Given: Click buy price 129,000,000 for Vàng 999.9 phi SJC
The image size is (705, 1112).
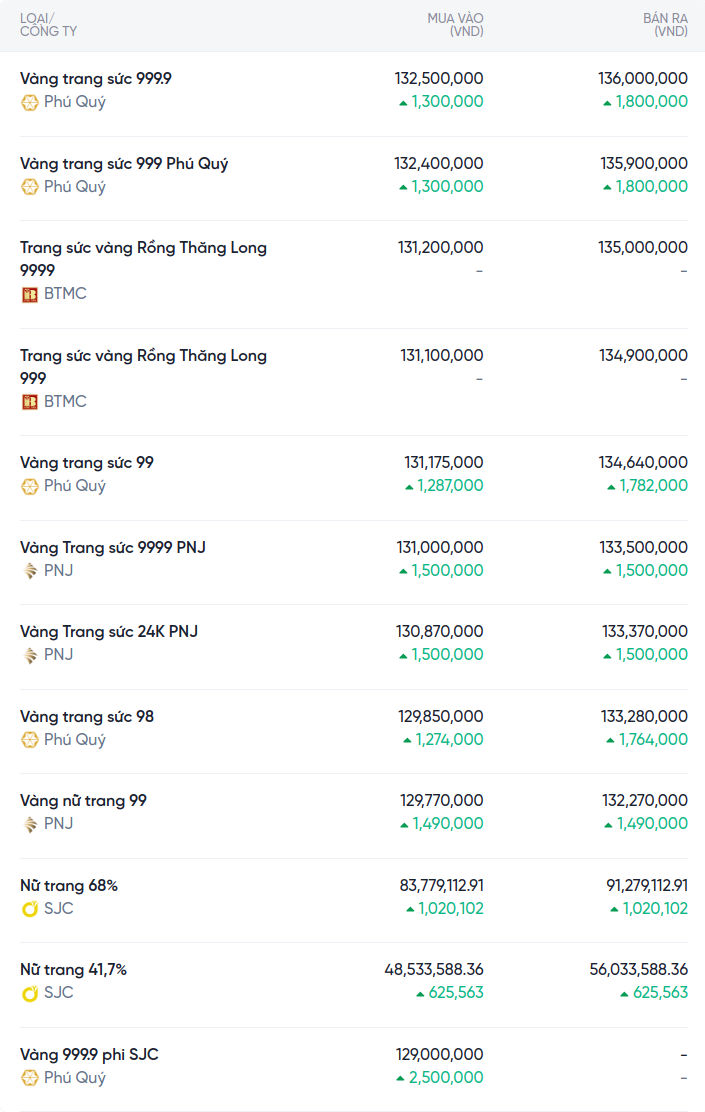Looking at the screenshot, I should coord(440,1054).
